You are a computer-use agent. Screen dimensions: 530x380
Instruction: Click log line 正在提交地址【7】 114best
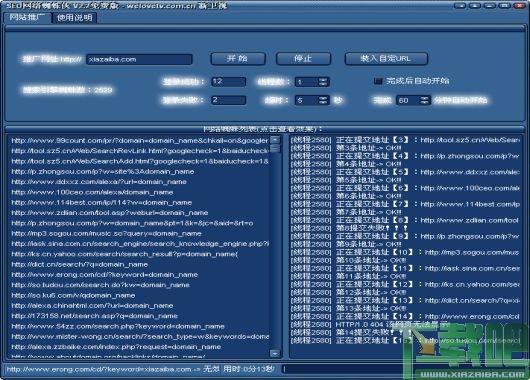(x=405, y=204)
